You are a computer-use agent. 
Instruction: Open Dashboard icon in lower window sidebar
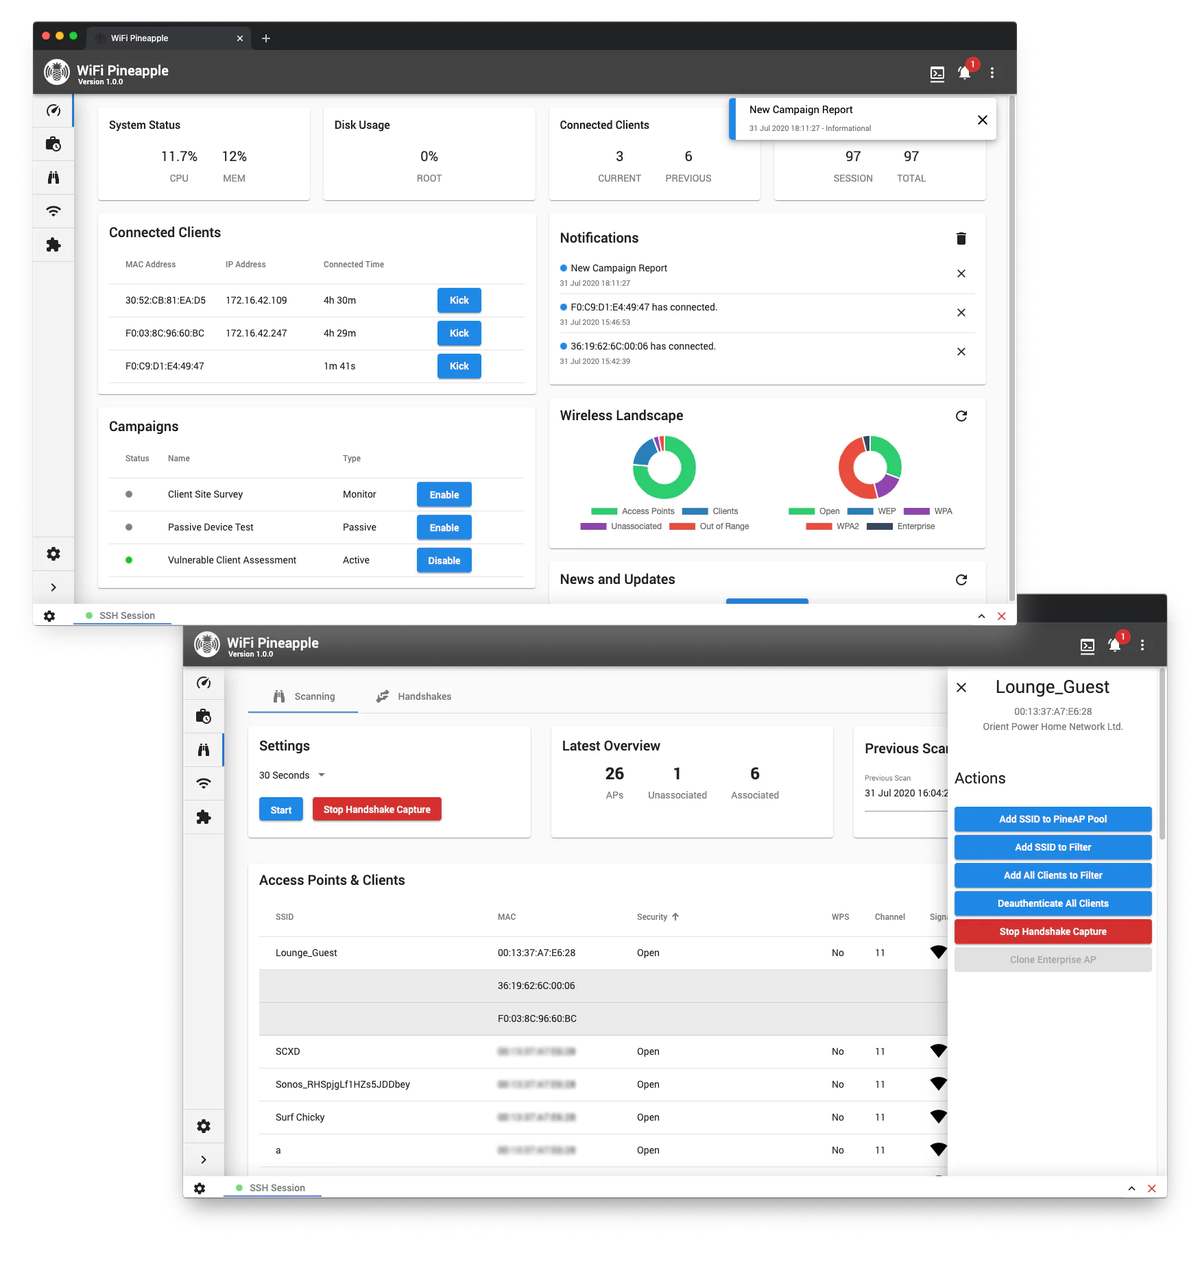point(203,683)
